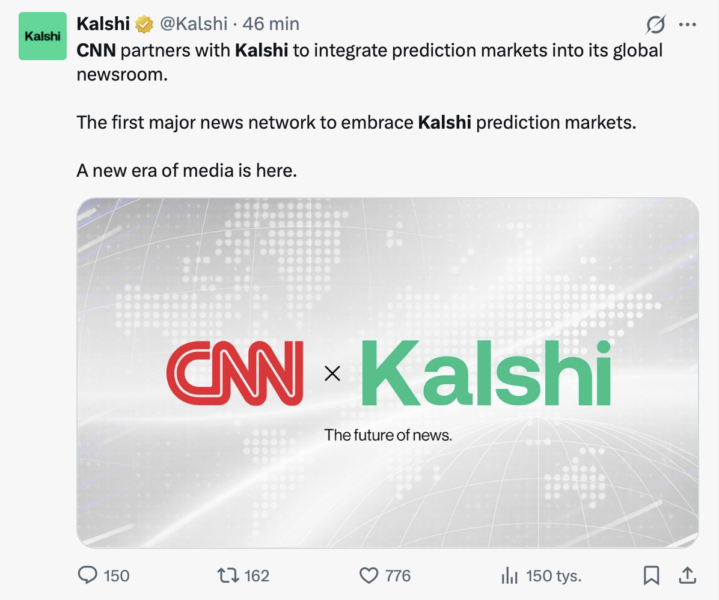Click the 150 replies count
Image resolution: width=719 pixels, height=600 pixels.
tap(117, 576)
